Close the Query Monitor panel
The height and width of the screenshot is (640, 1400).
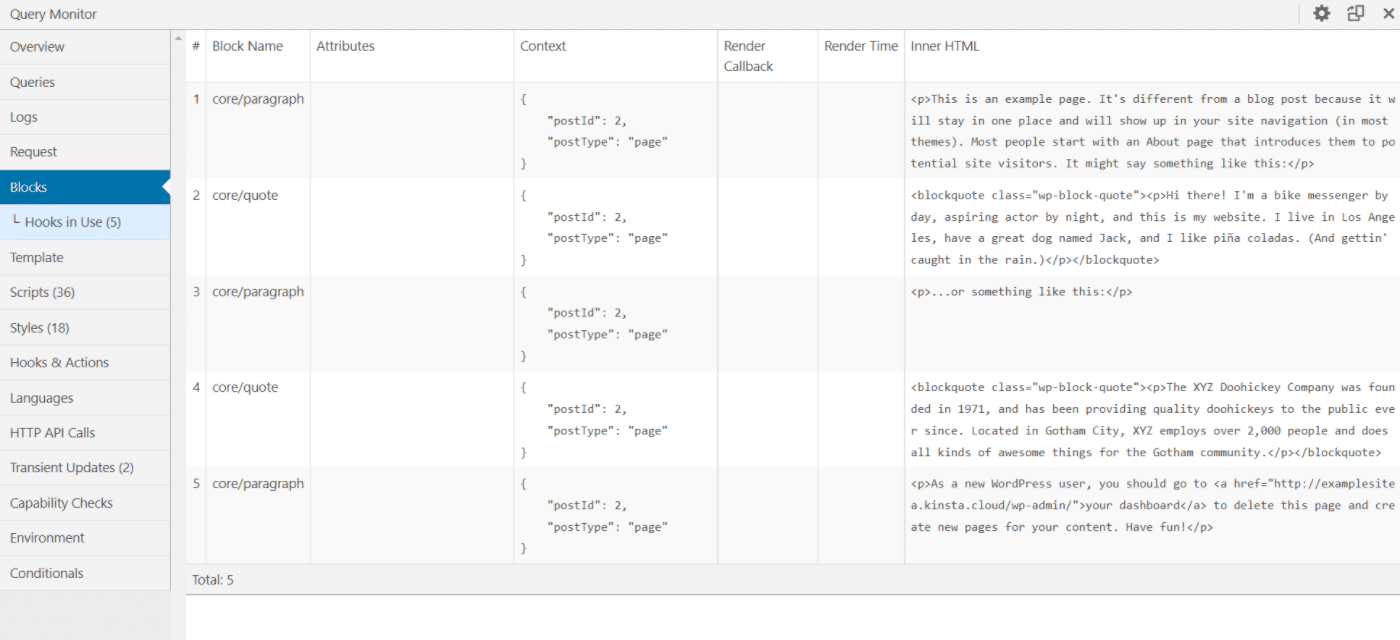point(1386,13)
